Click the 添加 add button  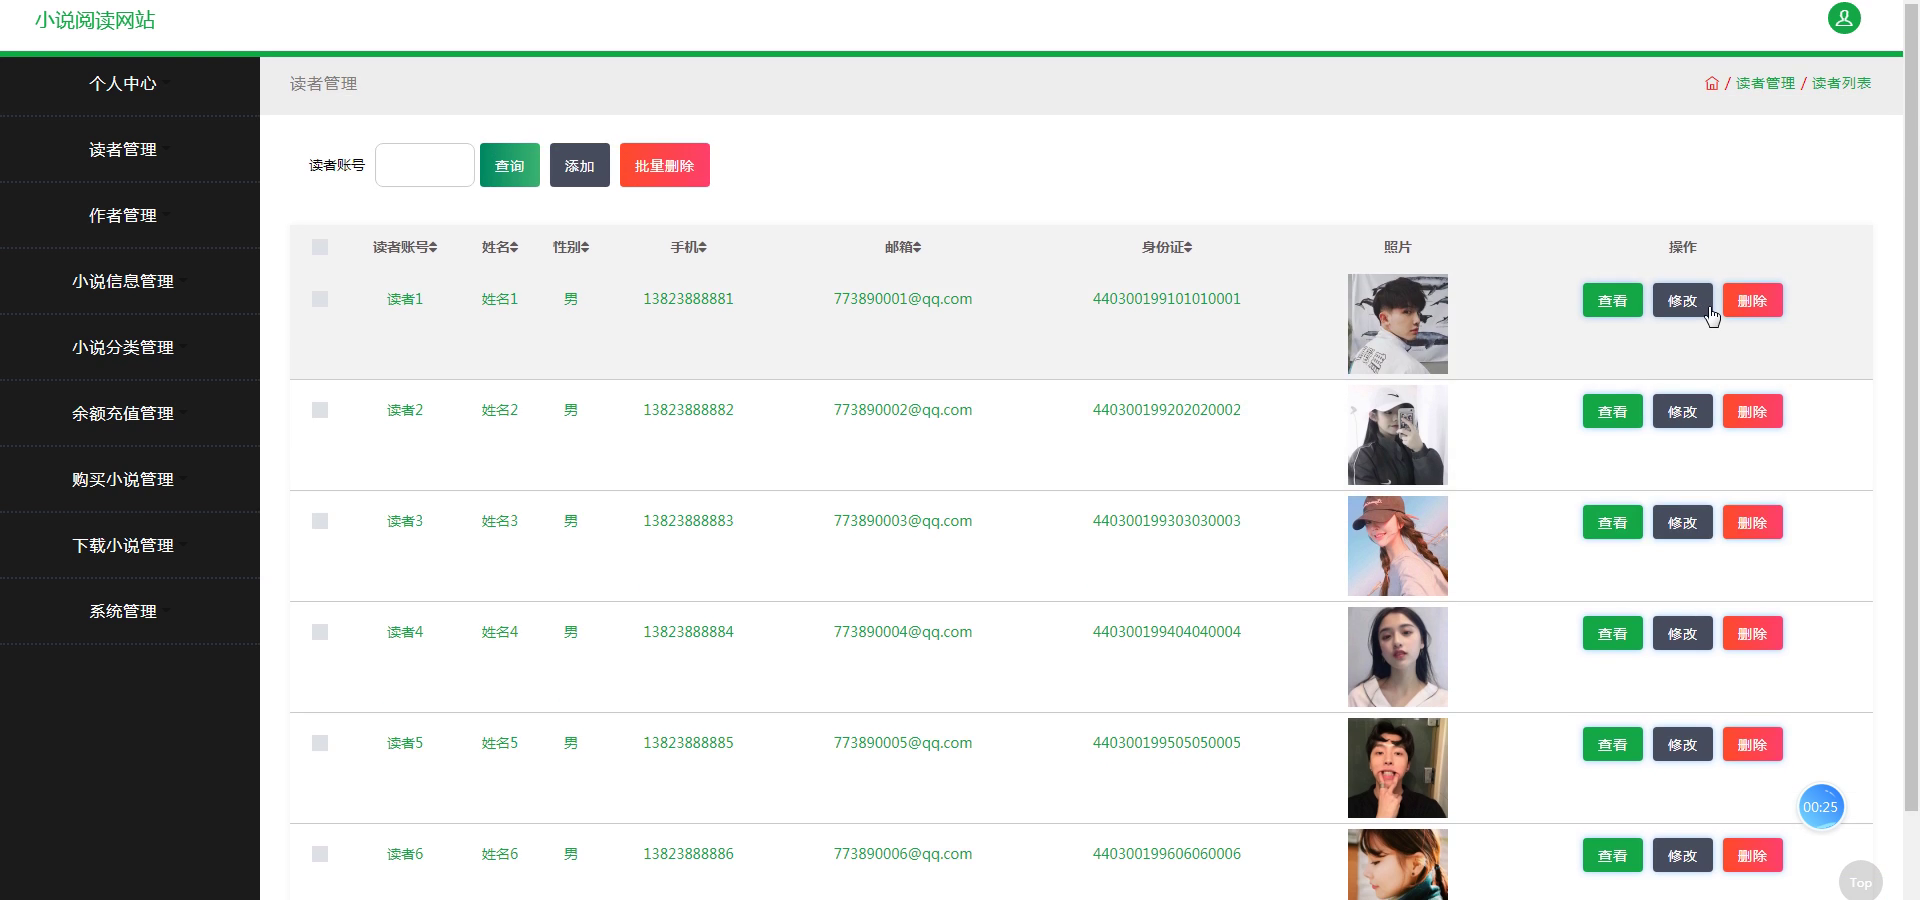(x=580, y=165)
